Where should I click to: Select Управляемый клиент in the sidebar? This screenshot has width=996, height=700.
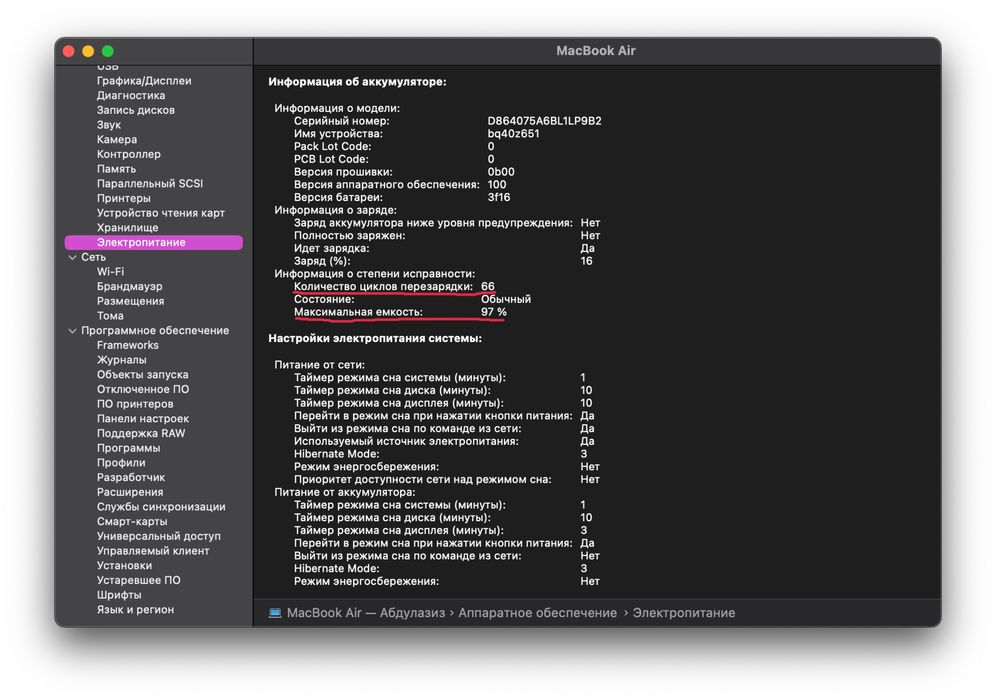(x=153, y=551)
